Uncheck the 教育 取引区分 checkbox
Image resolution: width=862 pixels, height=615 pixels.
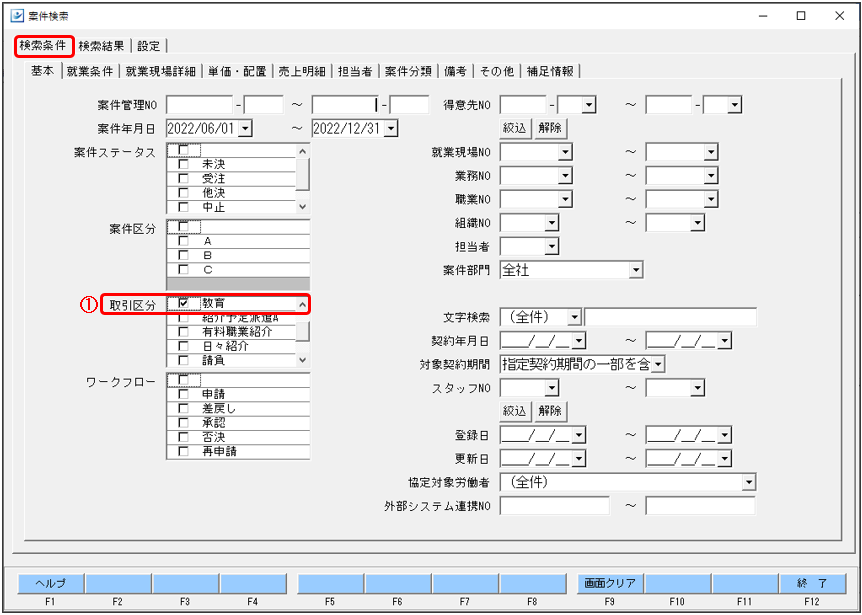(184, 303)
